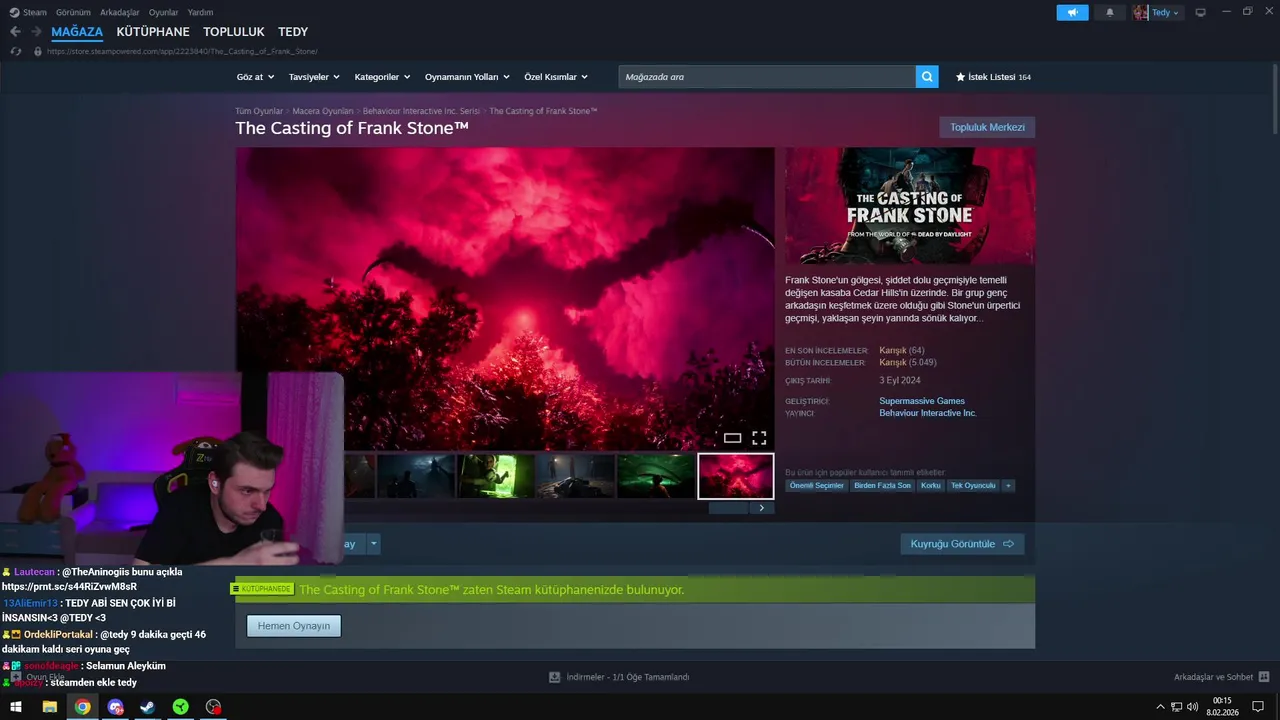The width and height of the screenshot is (1280, 720).
Task: Open Windows notification center
Action: coord(1258,707)
